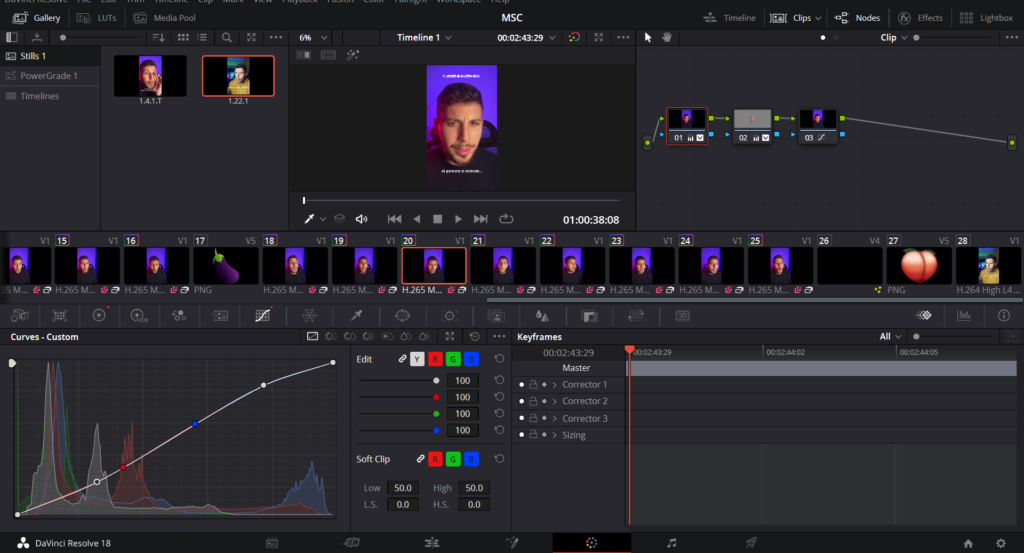Image resolution: width=1024 pixels, height=553 pixels.
Task: Click the highlight magic wand icon
Action: (x=353, y=55)
